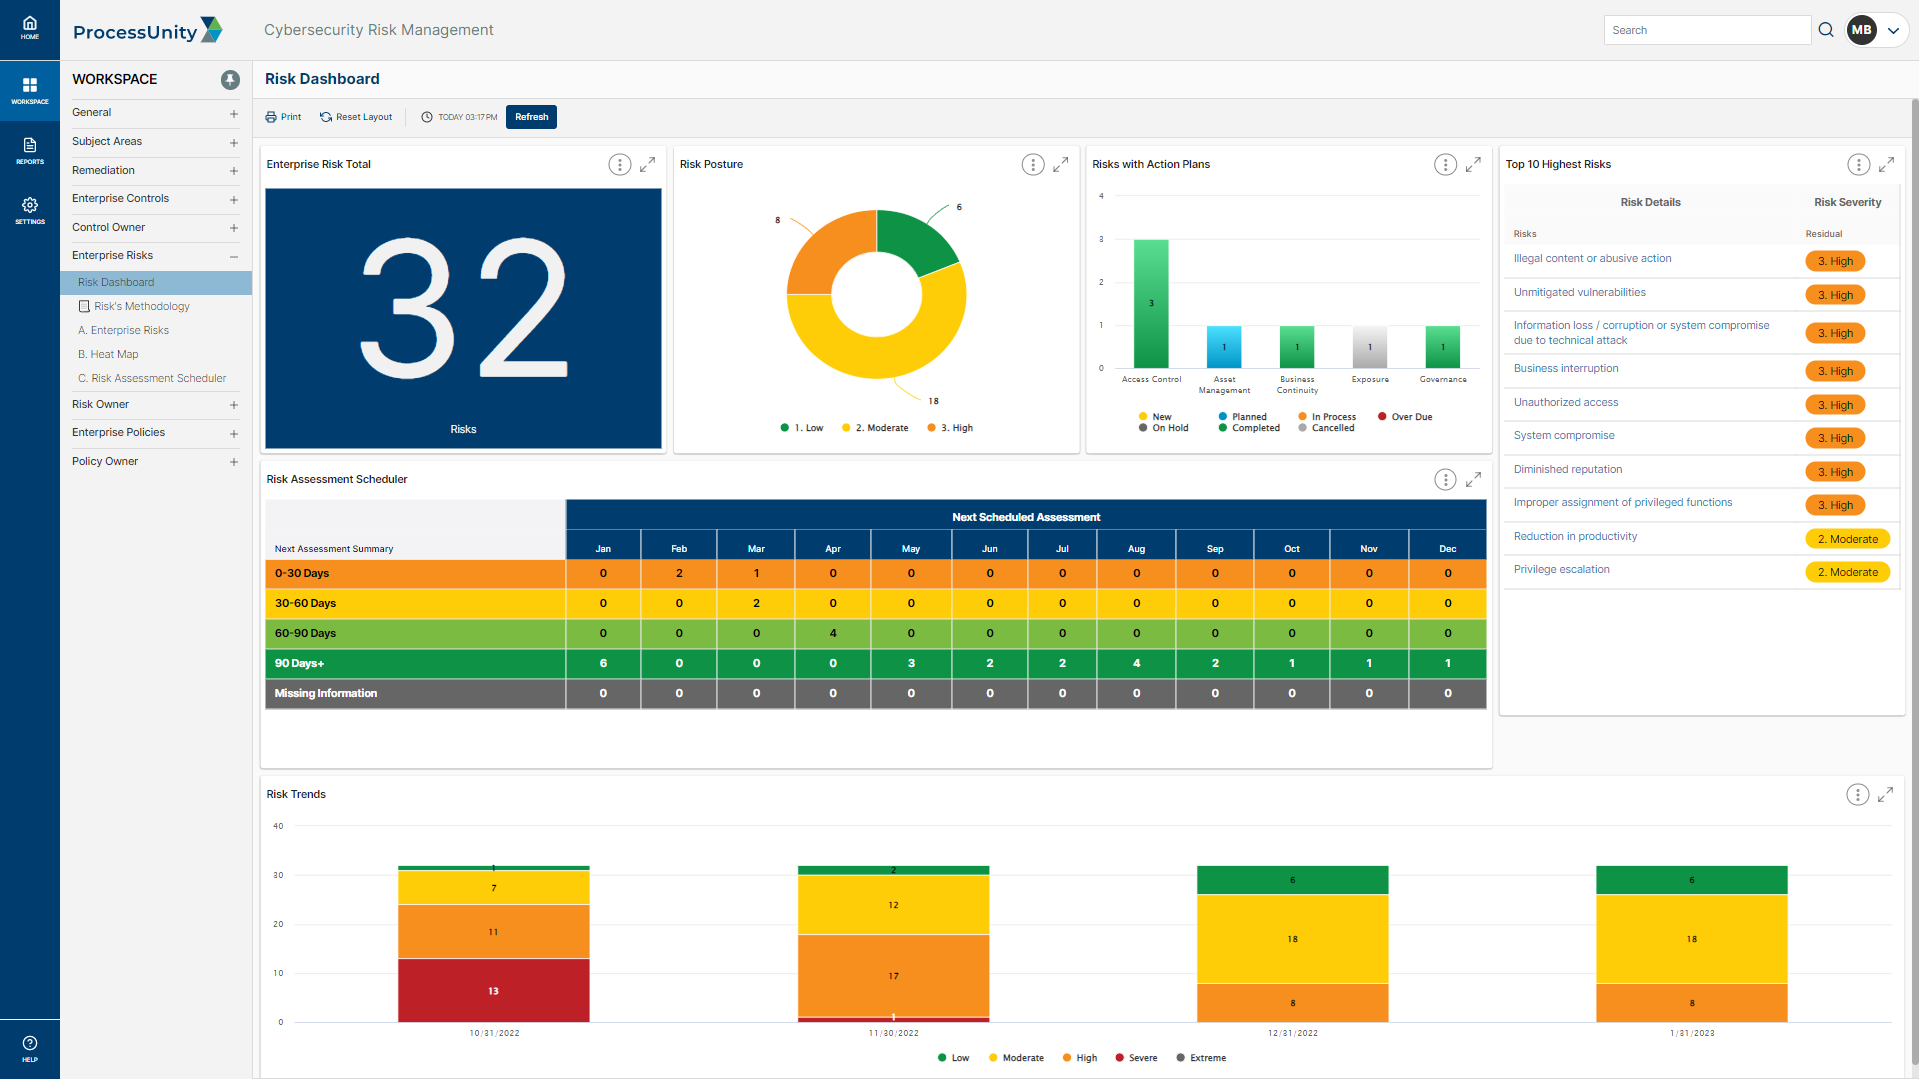Open Privilege escalation risk link
The image size is (1919, 1079).
[1561, 570]
